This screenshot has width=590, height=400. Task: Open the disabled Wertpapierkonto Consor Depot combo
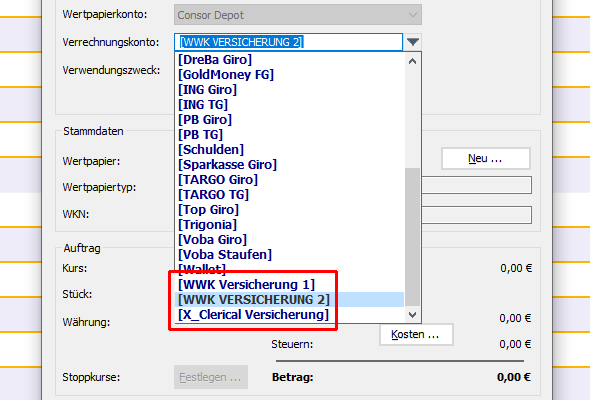[298, 15]
